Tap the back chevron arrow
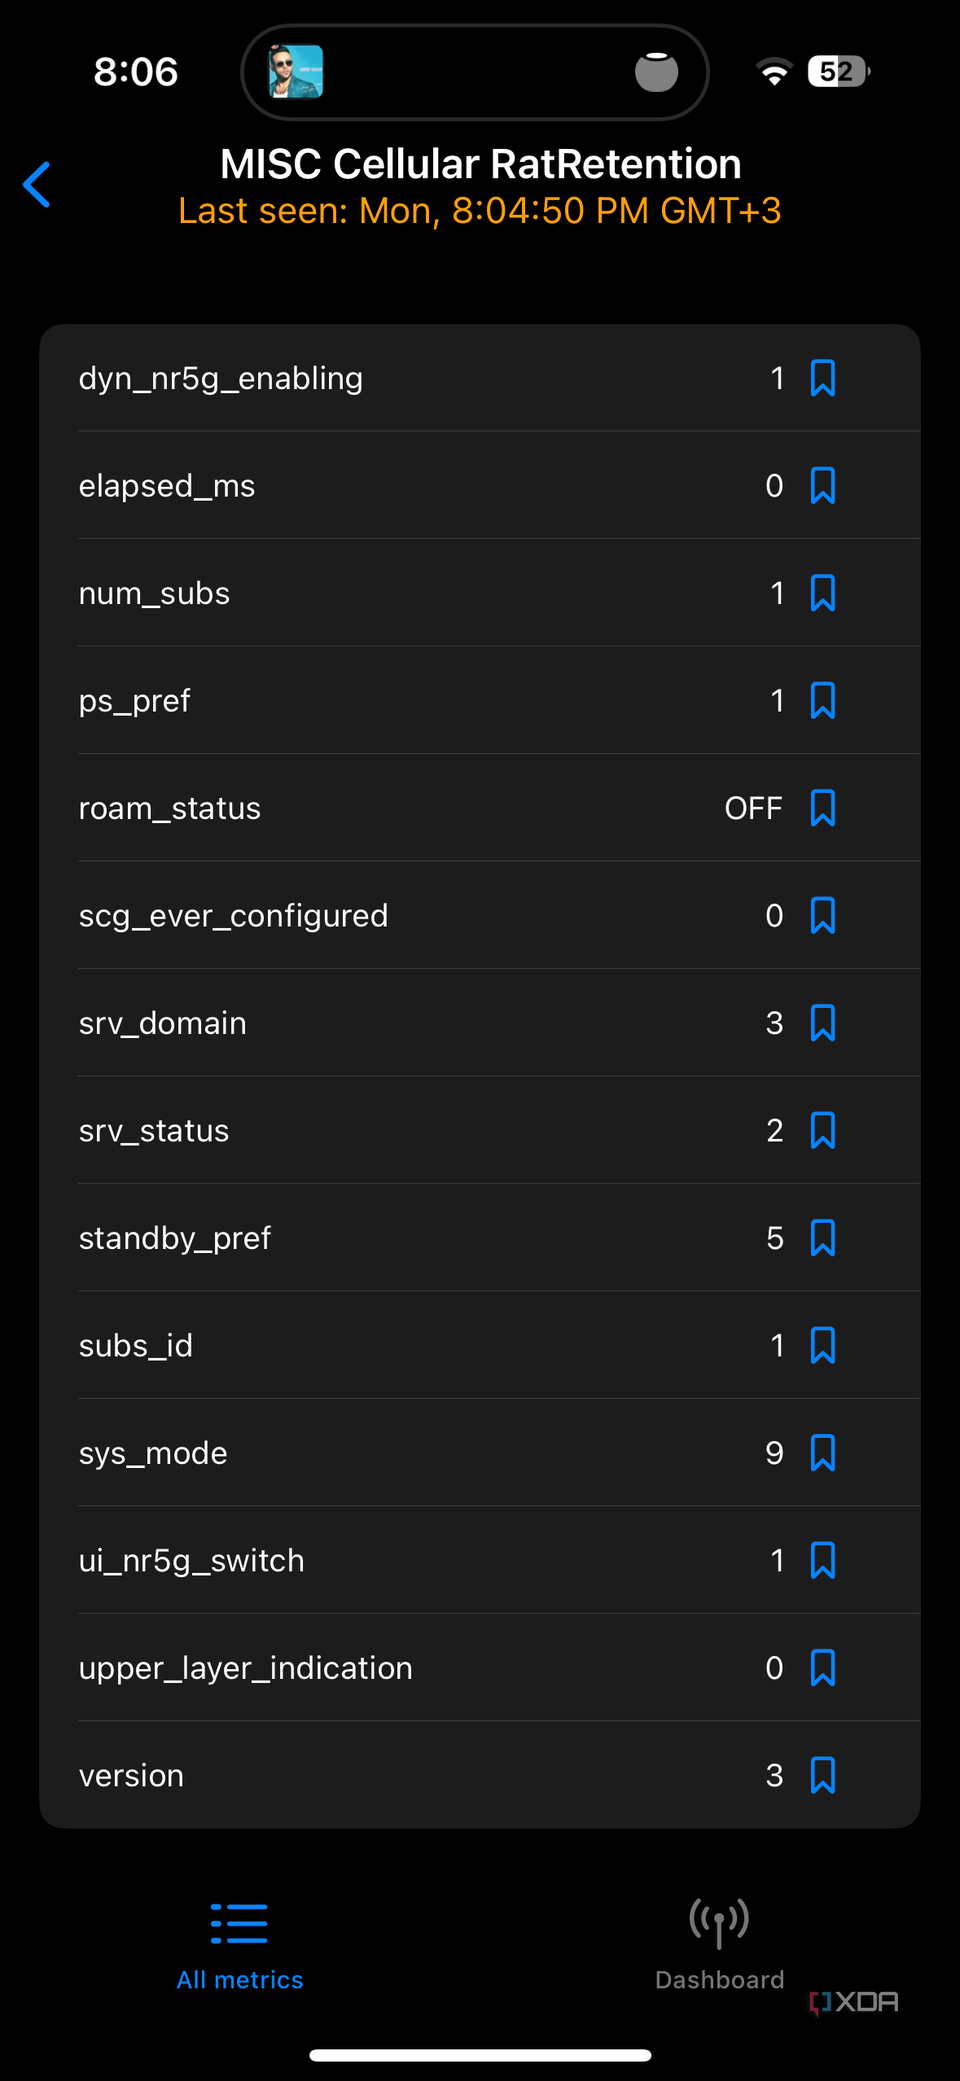This screenshot has height=2081, width=960. [36, 184]
